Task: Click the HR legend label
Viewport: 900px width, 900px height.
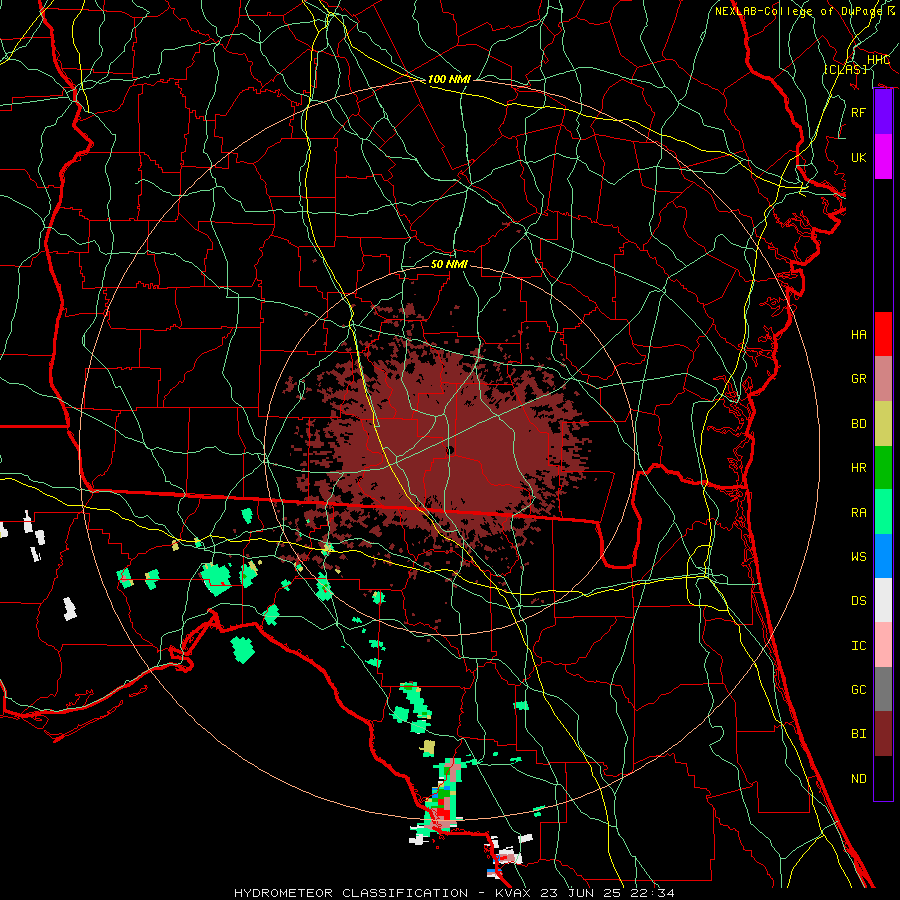Action: 859,468
